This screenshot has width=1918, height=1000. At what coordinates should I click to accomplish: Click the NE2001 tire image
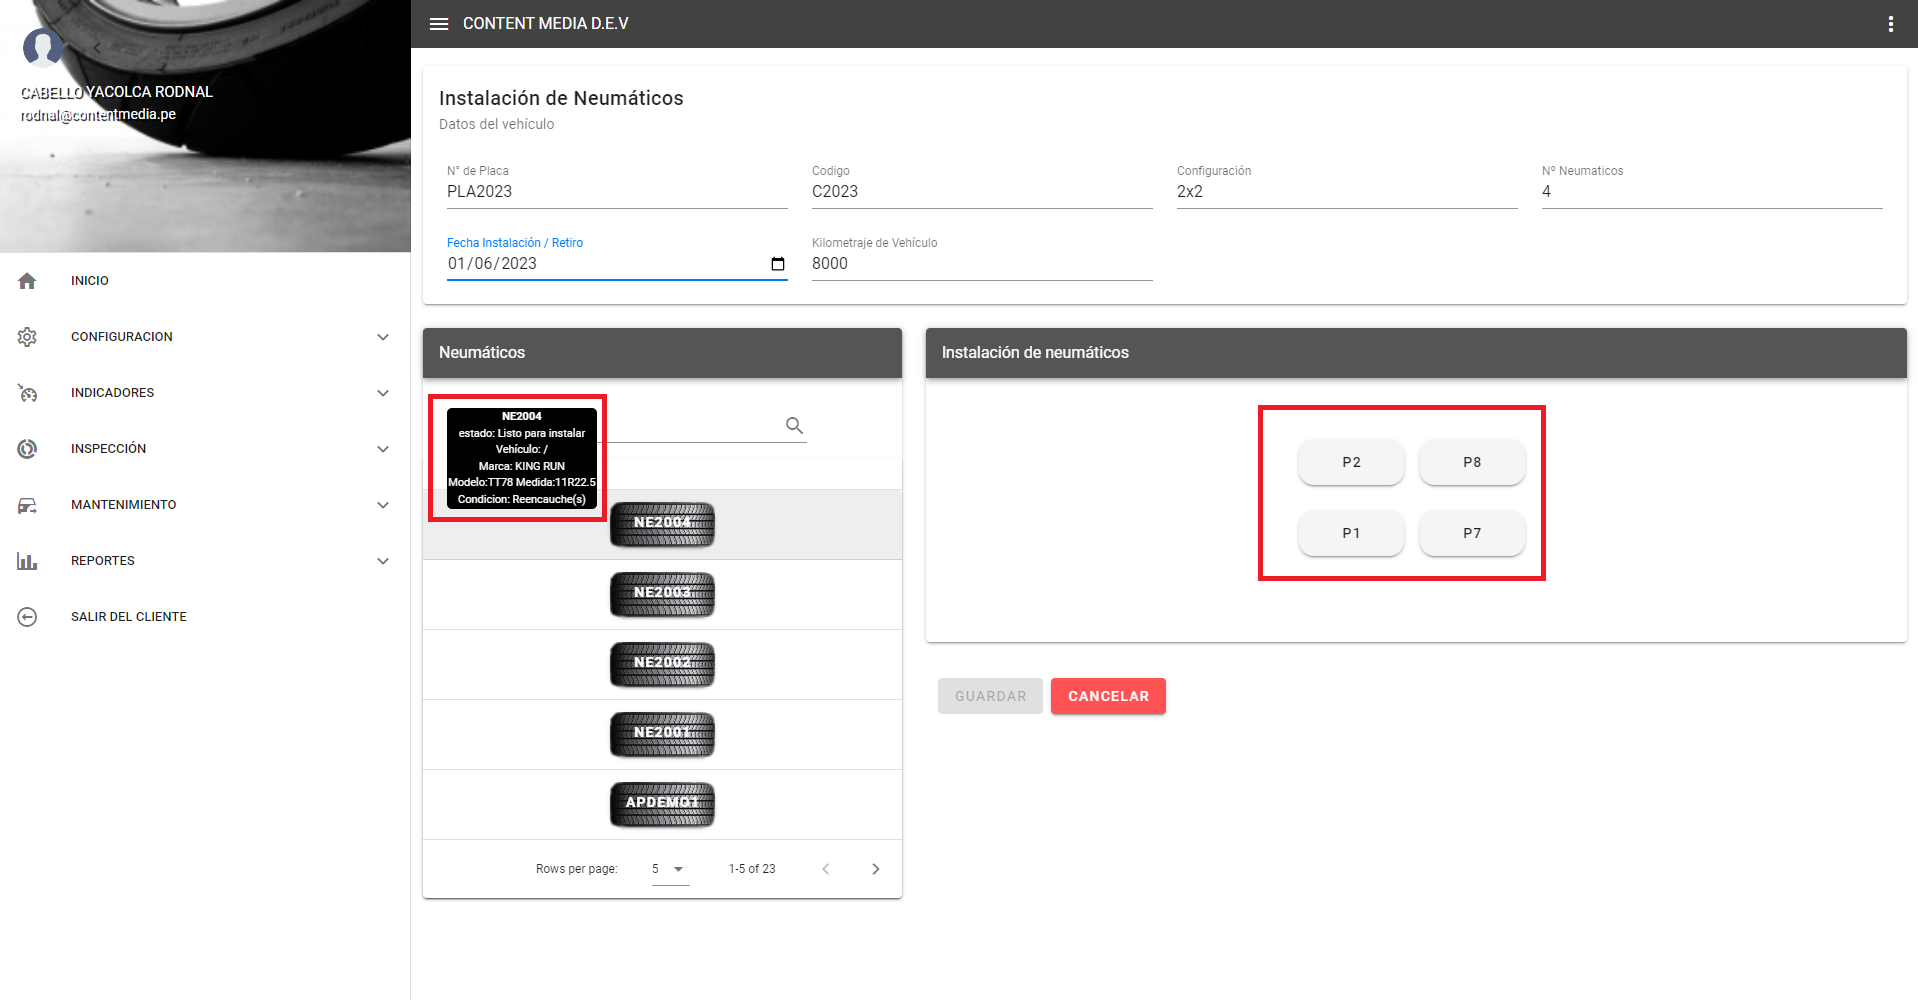(x=662, y=734)
